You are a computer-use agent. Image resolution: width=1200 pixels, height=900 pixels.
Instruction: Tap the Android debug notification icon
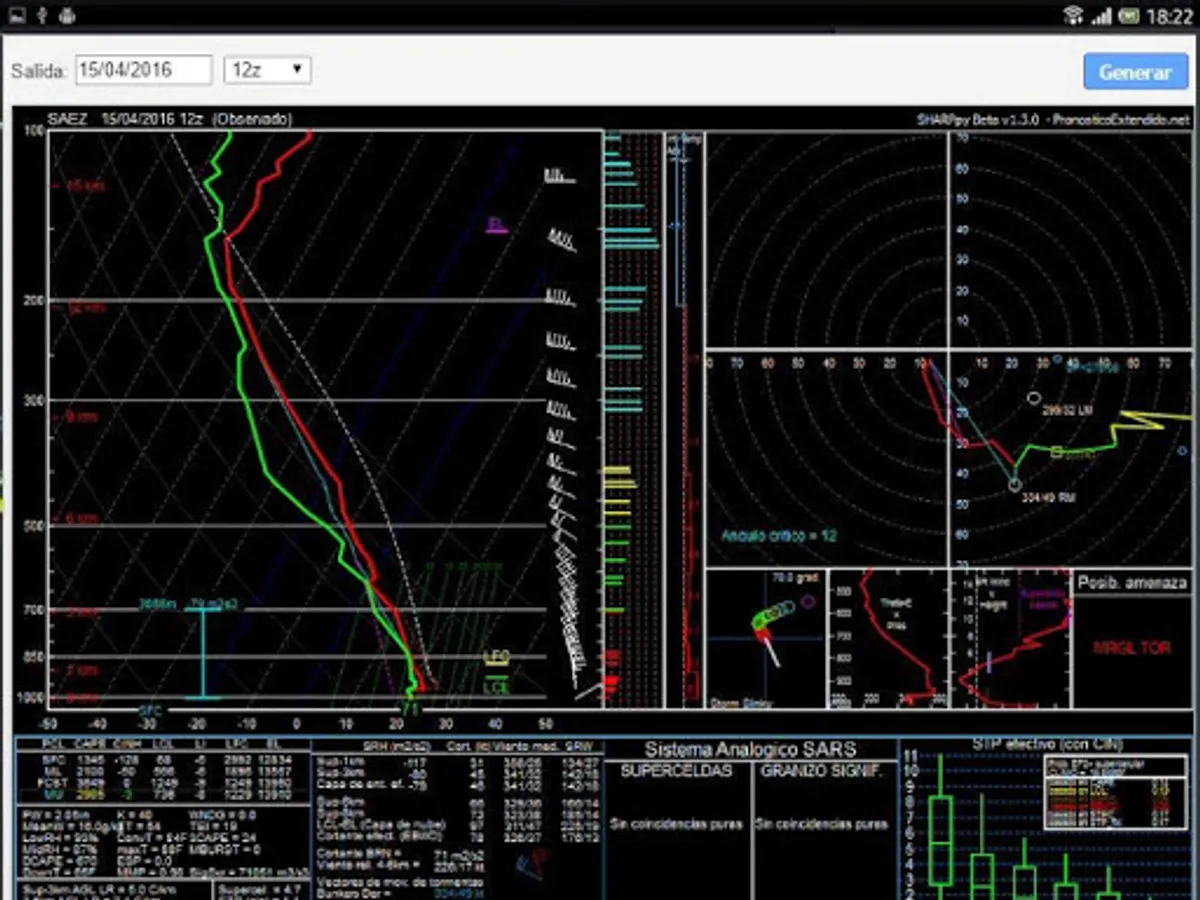pyautogui.click(x=66, y=15)
